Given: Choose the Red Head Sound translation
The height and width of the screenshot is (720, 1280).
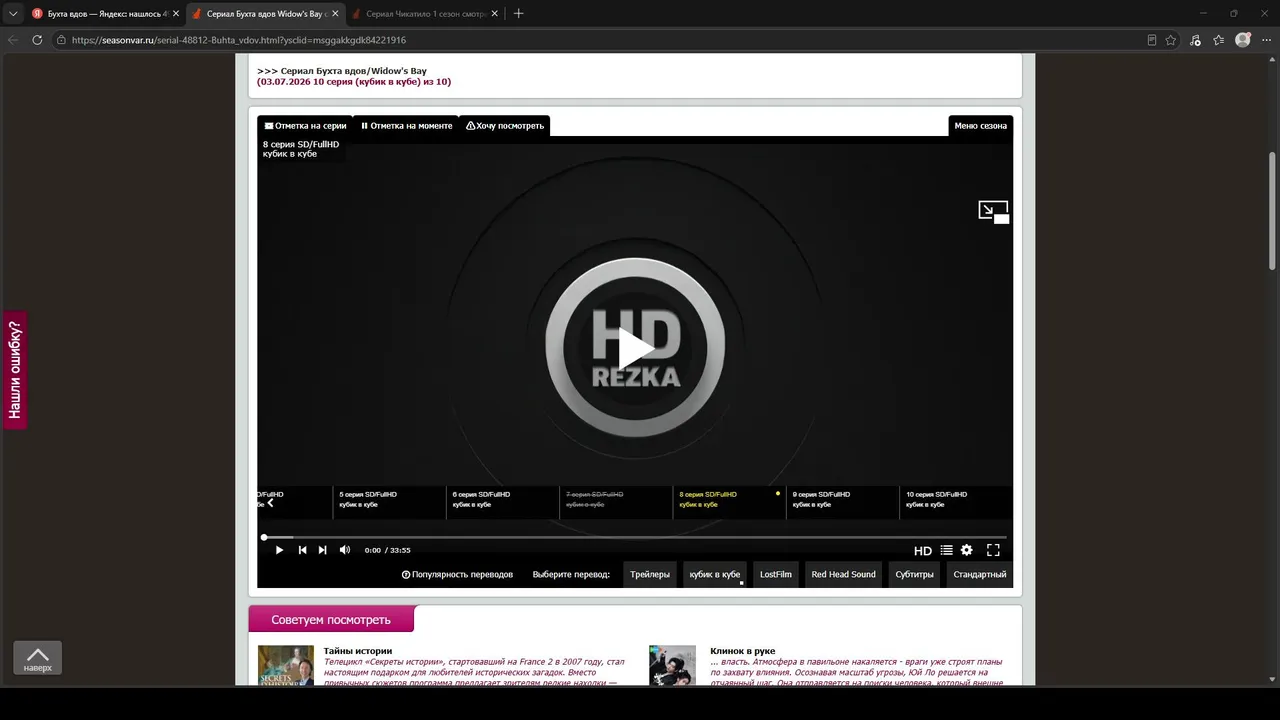Looking at the screenshot, I should [x=844, y=575].
